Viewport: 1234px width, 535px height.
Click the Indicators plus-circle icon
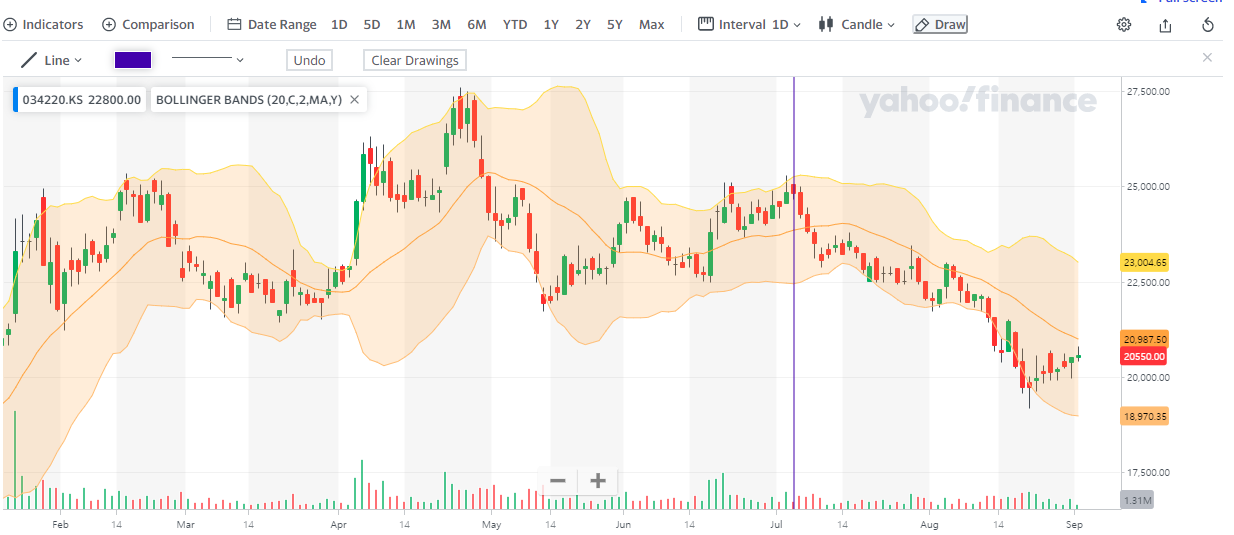[11, 24]
